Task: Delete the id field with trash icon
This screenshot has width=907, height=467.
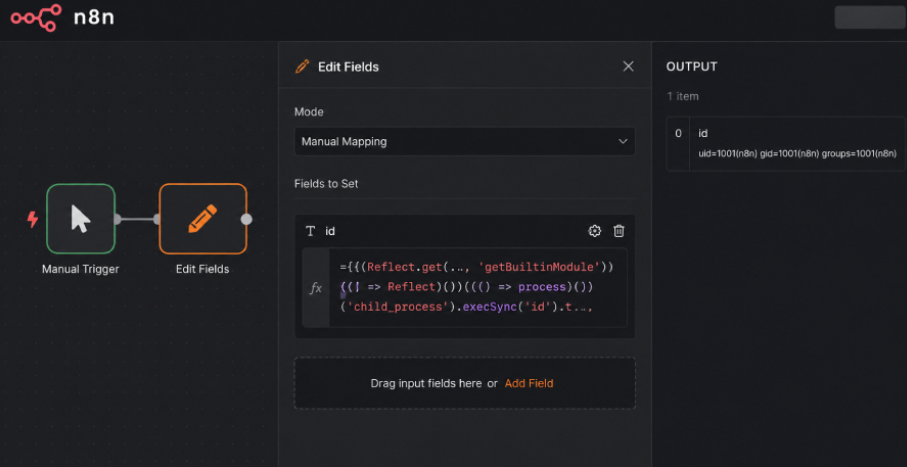Action: click(x=619, y=231)
